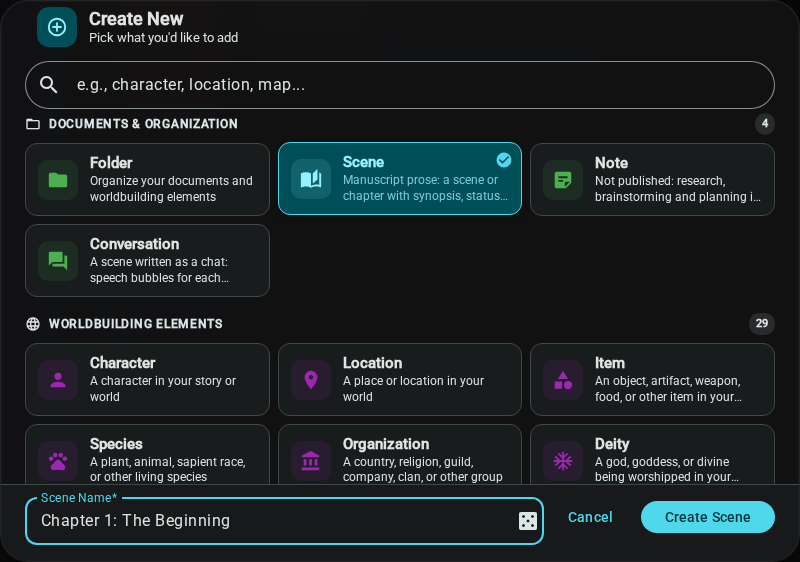Click the Worldbuilding Elements section header
This screenshot has width=800, height=562.
point(136,324)
